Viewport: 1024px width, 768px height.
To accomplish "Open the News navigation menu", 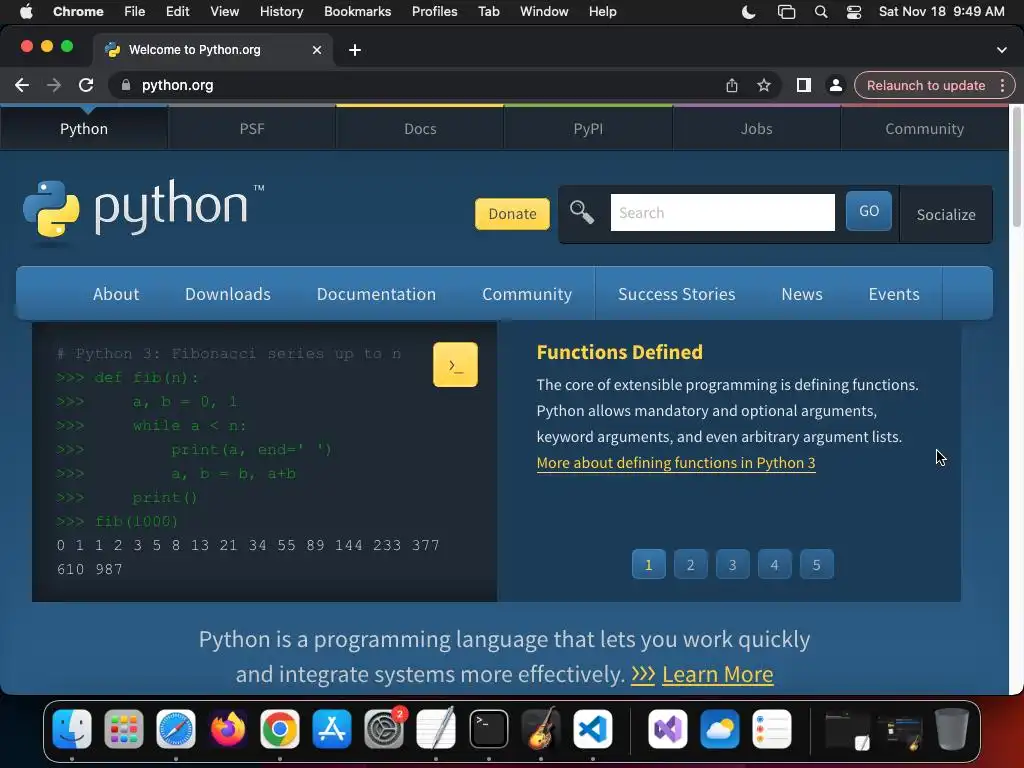I will point(802,294).
